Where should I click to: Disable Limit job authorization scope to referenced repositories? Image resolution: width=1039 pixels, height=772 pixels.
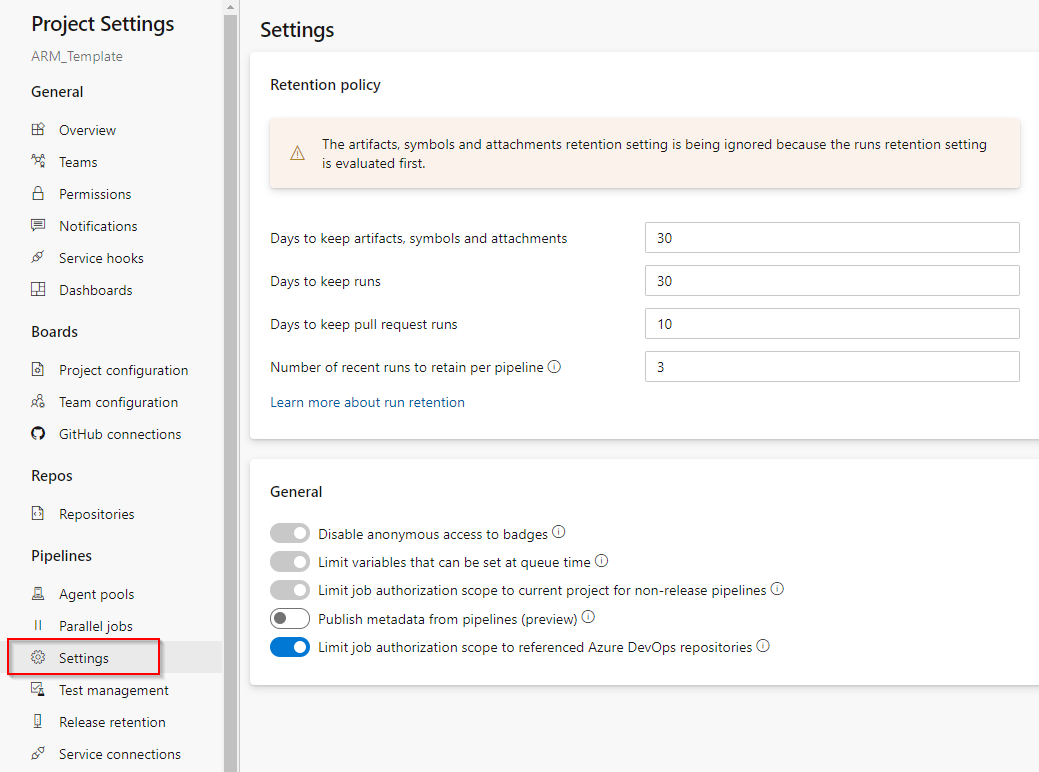coord(289,647)
